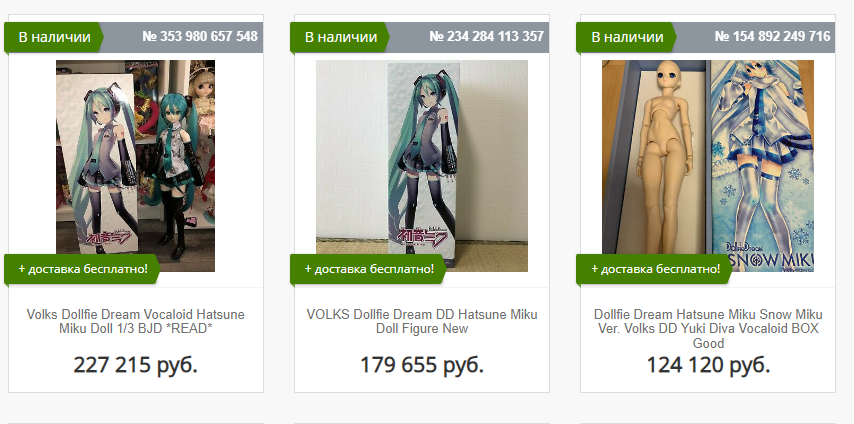Open the Miku box on tatami photo
854x424 pixels.
(422, 166)
